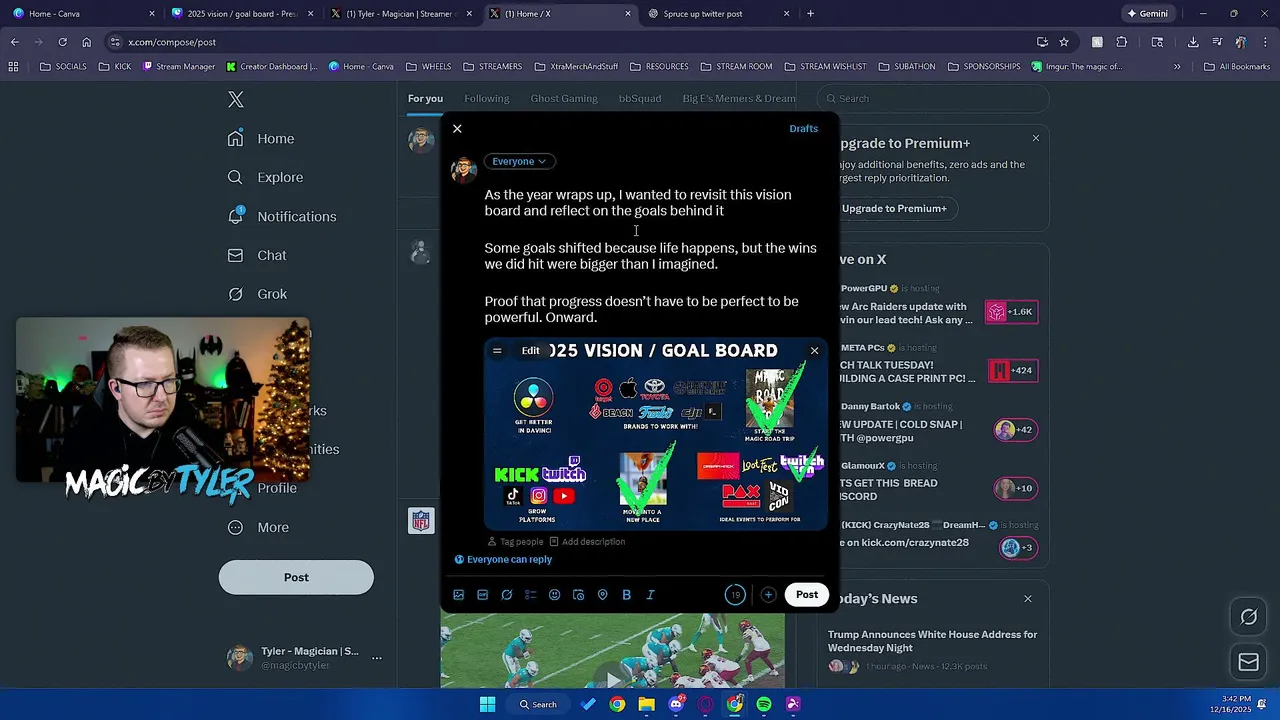Click the reorder handle on attached image
The image size is (1280, 720).
[497, 351]
